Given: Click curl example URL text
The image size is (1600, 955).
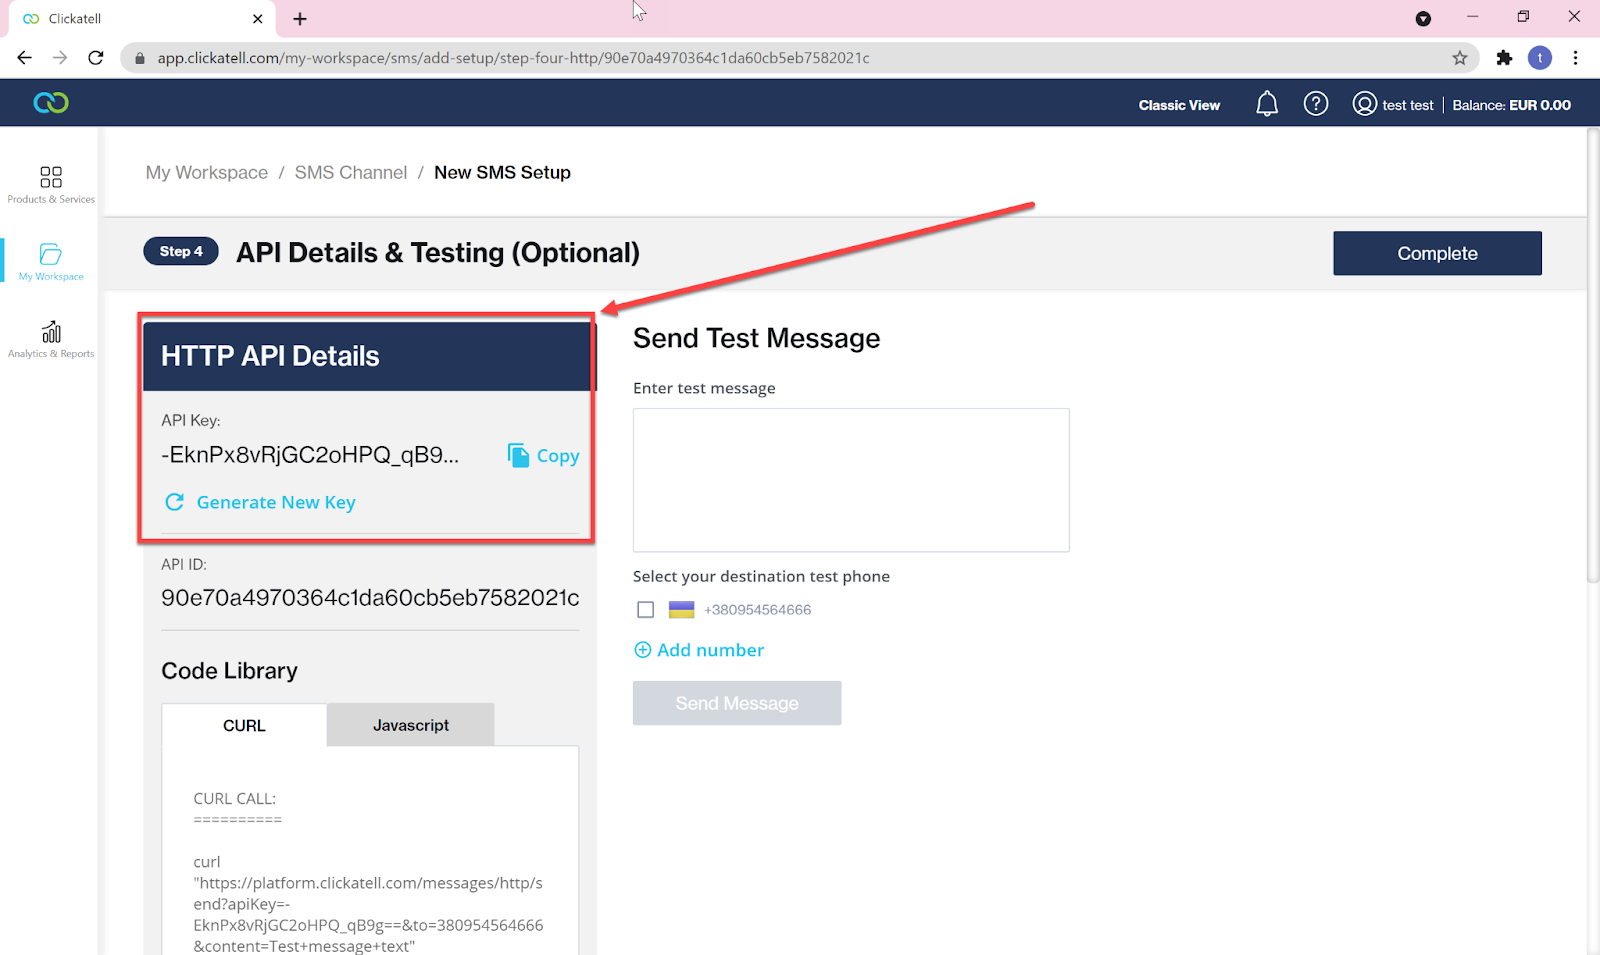Looking at the screenshot, I should pos(368,914).
